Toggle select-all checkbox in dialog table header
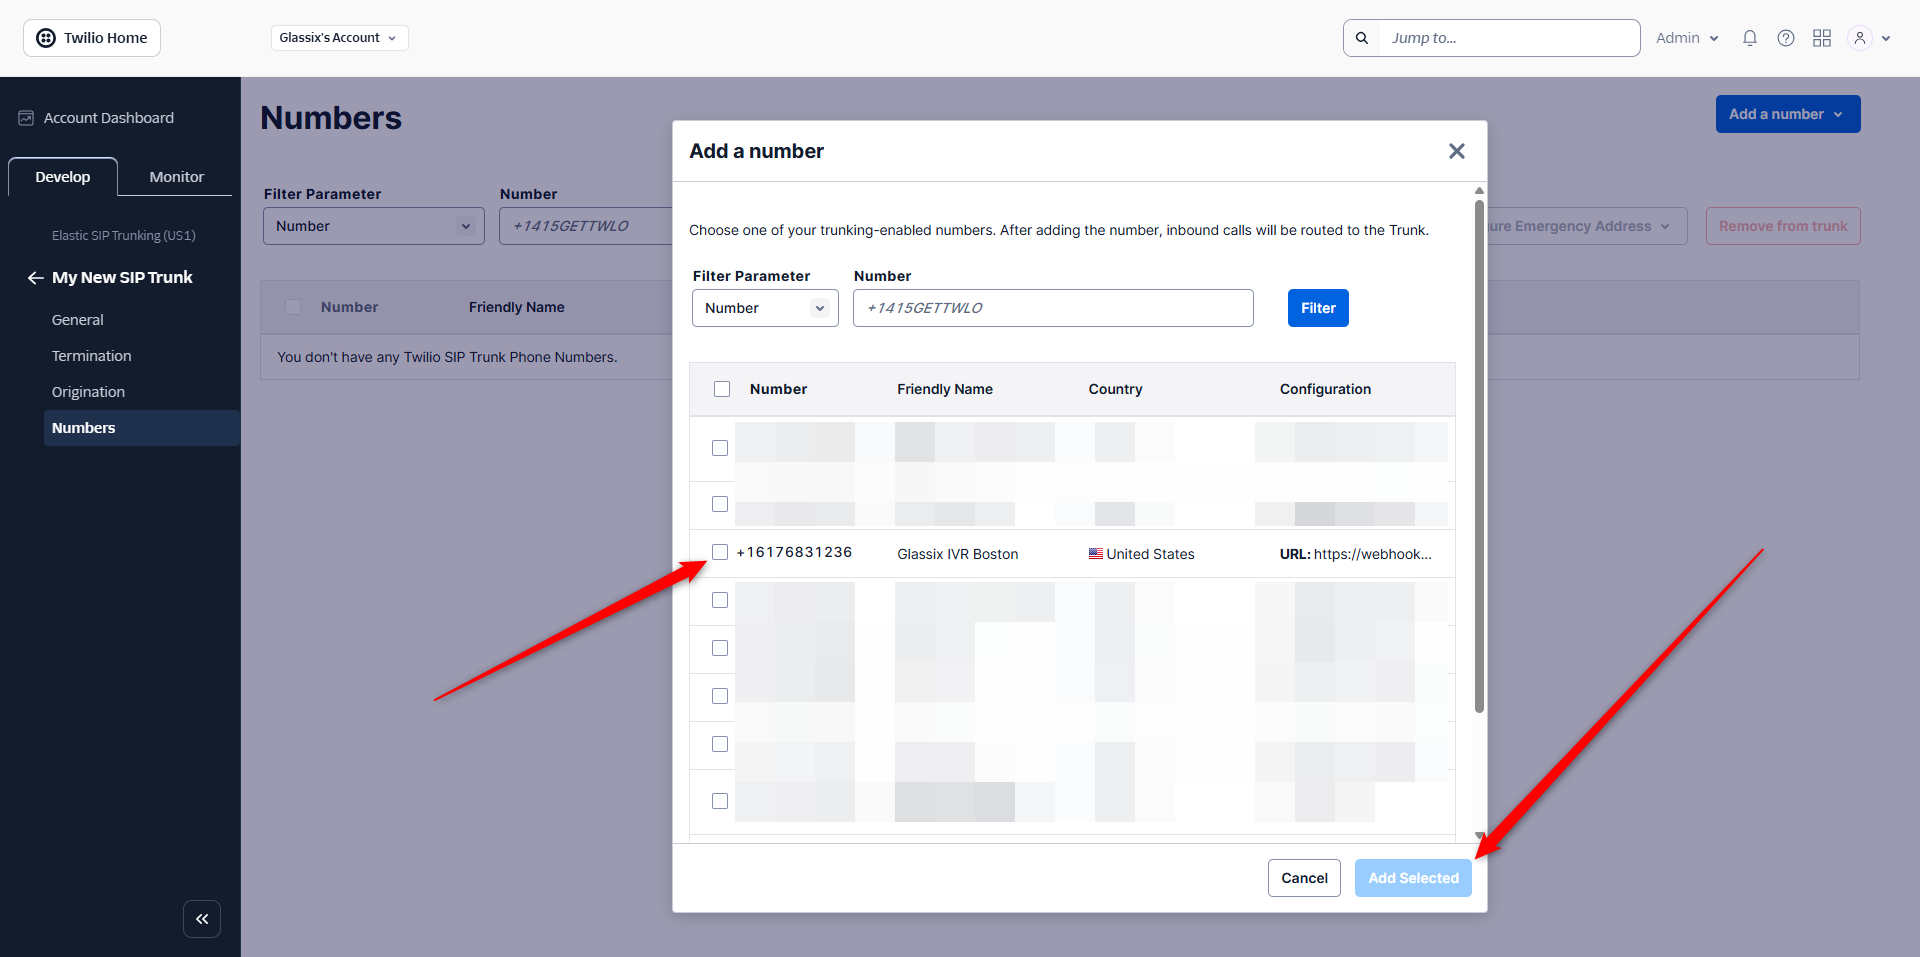This screenshot has height=957, width=1920. coord(722,389)
